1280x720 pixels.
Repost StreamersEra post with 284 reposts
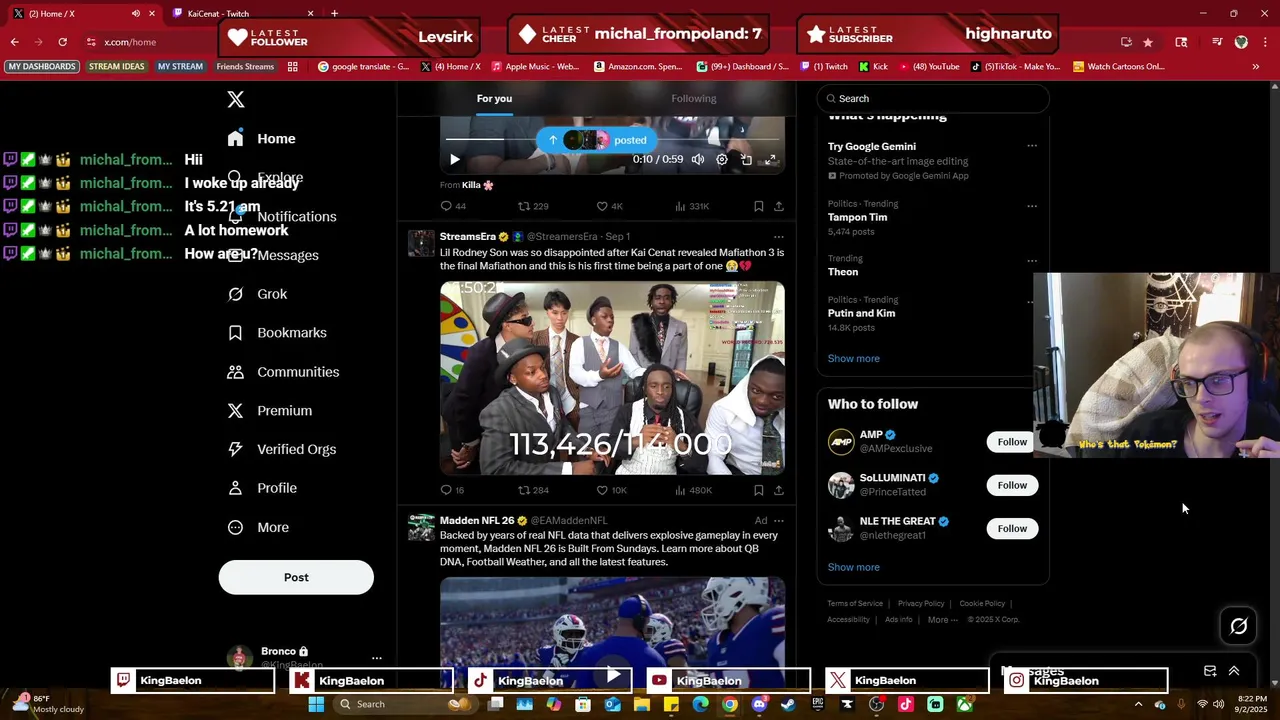click(533, 490)
